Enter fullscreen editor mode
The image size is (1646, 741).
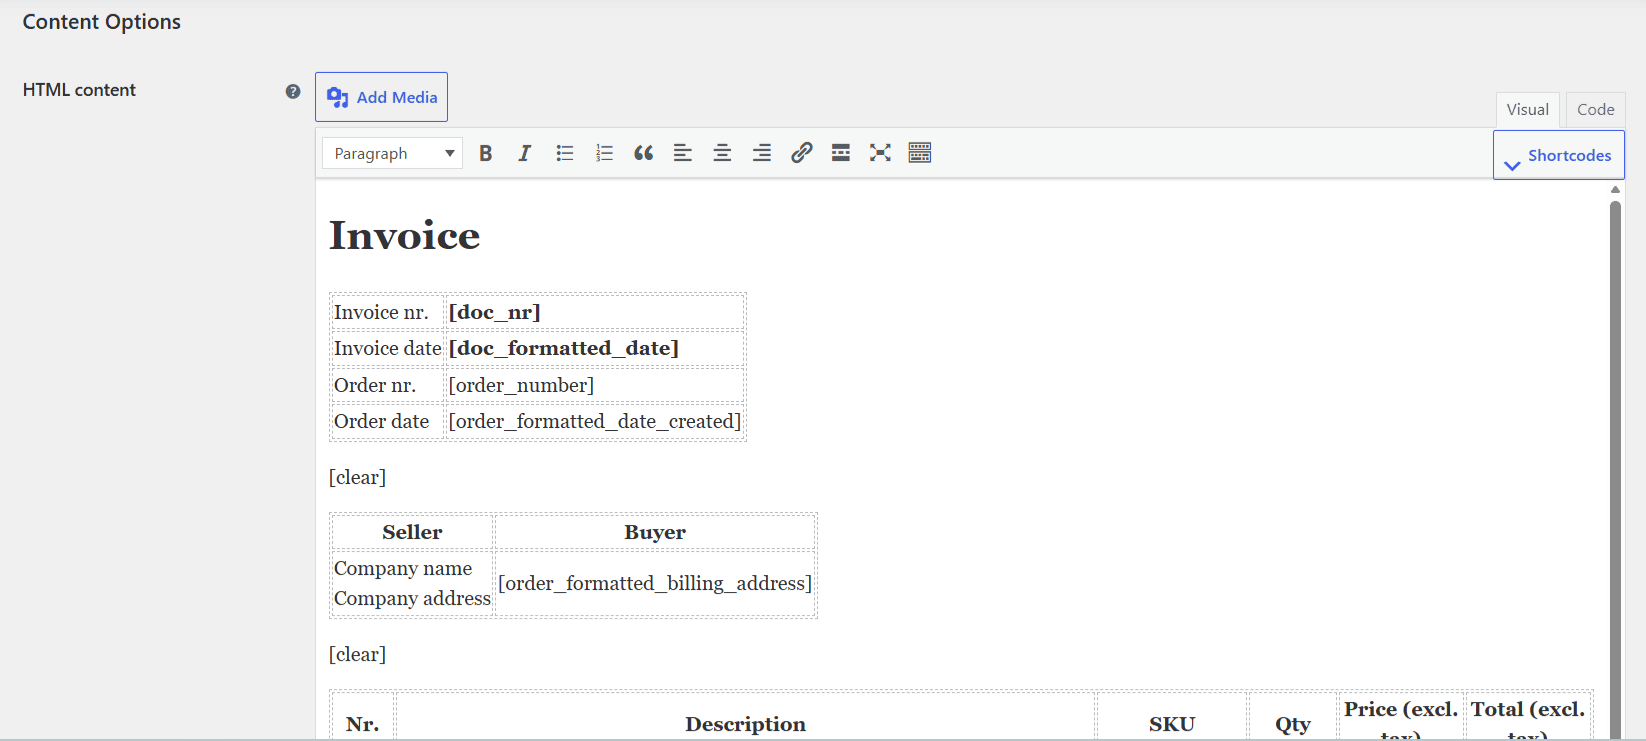pos(880,153)
